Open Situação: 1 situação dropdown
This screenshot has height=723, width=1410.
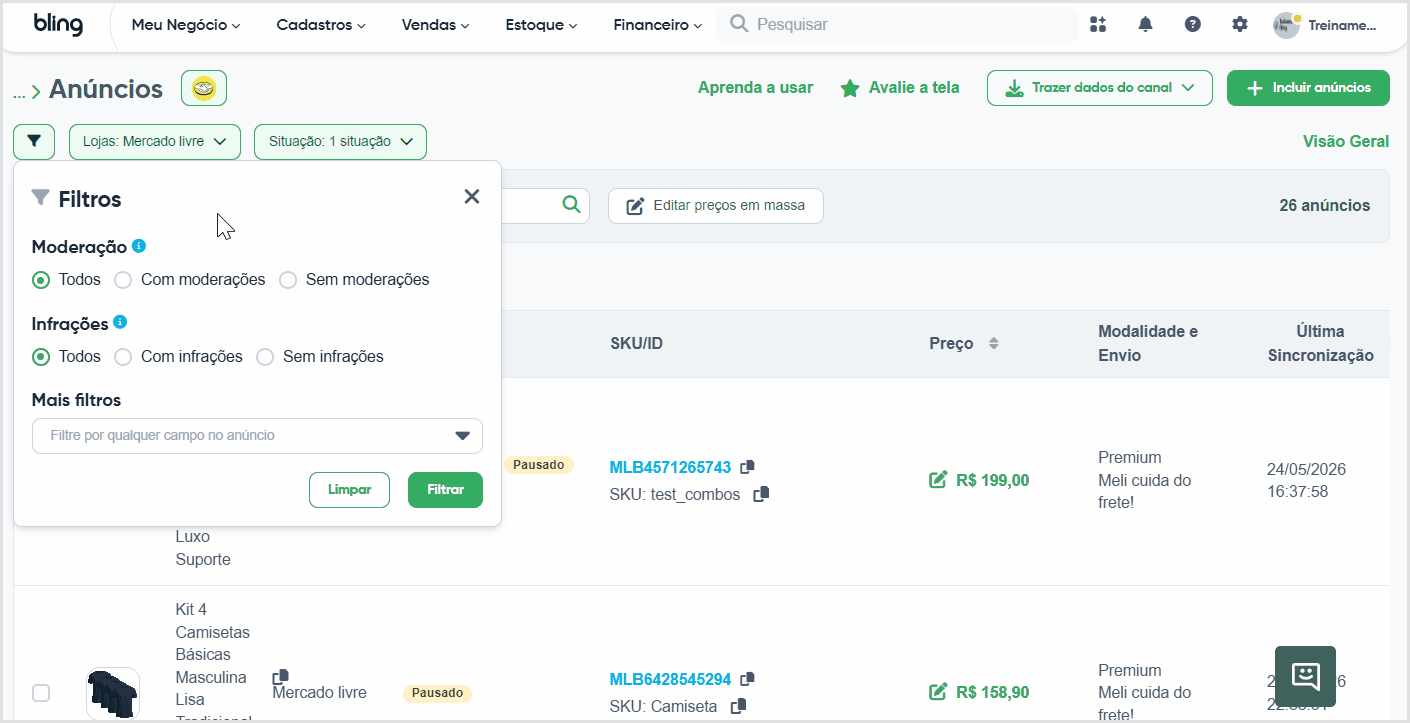(x=340, y=142)
